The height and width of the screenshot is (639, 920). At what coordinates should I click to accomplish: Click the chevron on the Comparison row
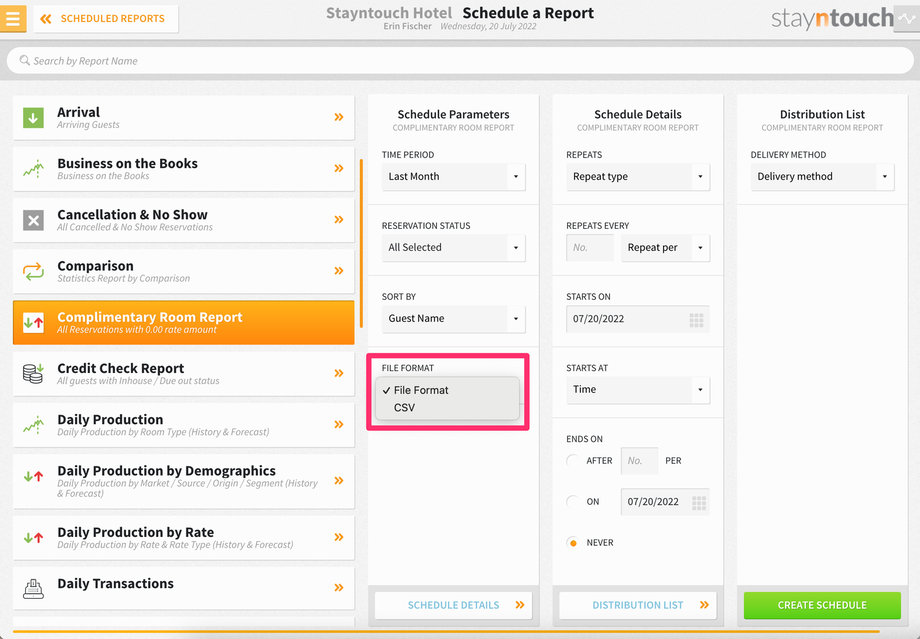coord(339,271)
